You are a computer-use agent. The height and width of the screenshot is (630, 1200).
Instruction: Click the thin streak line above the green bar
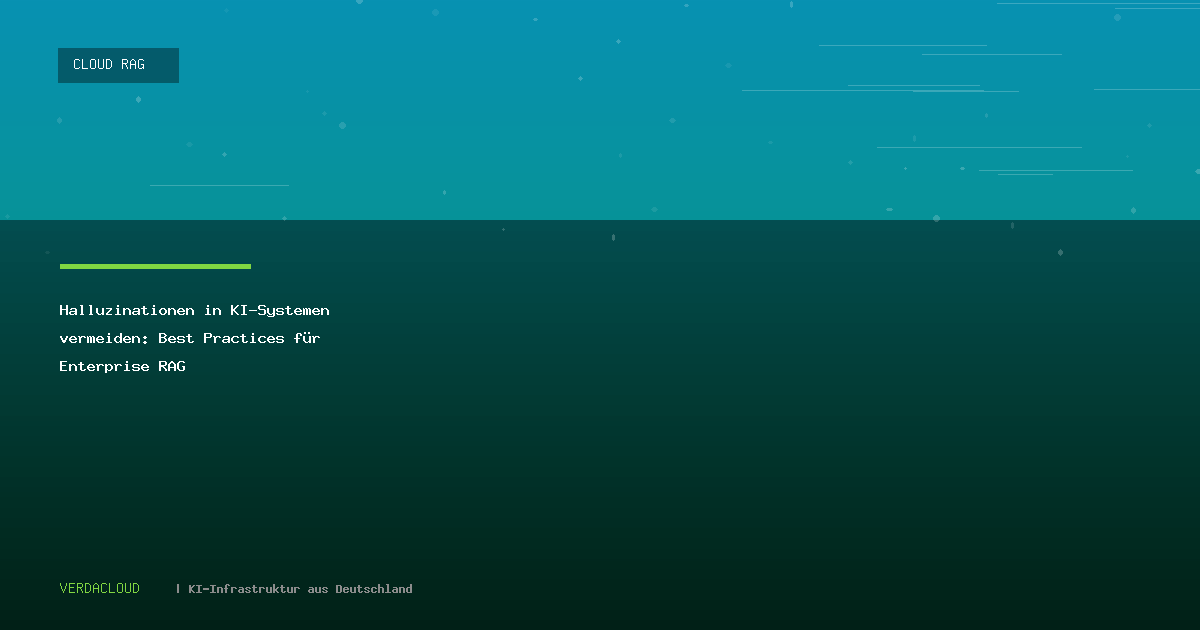219,185
